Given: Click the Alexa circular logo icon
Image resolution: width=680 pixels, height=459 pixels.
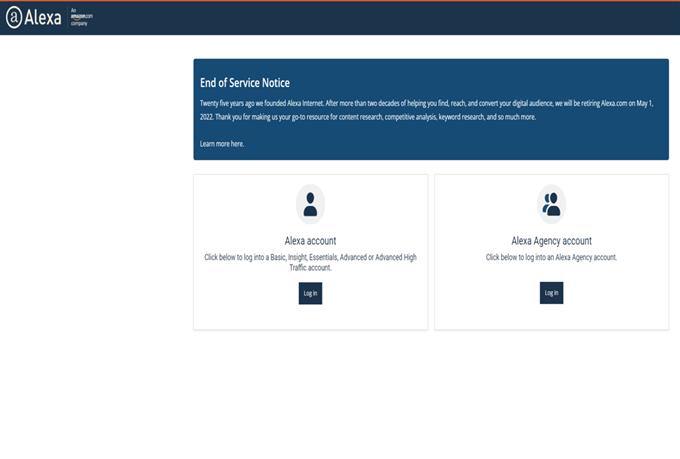Looking at the screenshot, I should click(x=14, y=18).
